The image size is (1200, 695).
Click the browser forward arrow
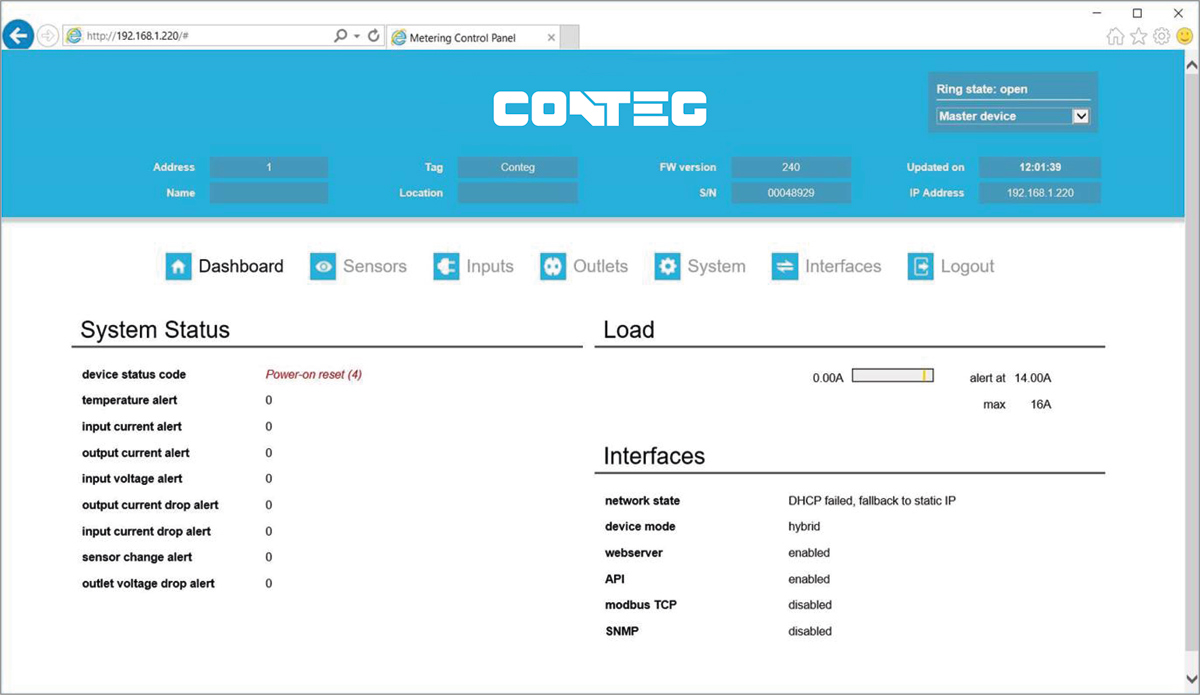pyautogui.click(x=47, y=35)
